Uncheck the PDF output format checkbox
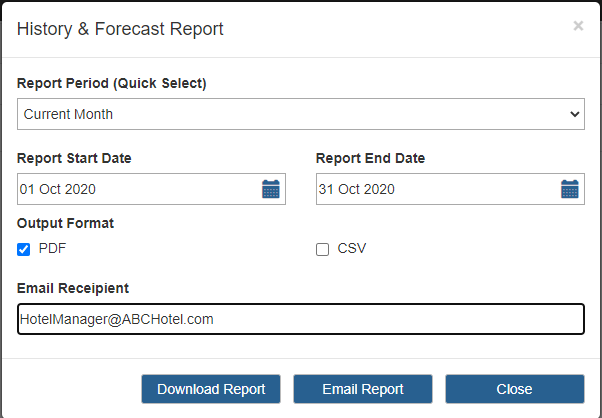 coord(23,249)
